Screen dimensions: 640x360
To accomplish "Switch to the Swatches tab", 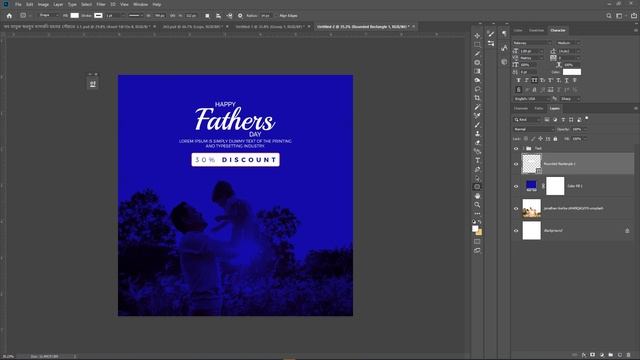I will coord(536,30).
